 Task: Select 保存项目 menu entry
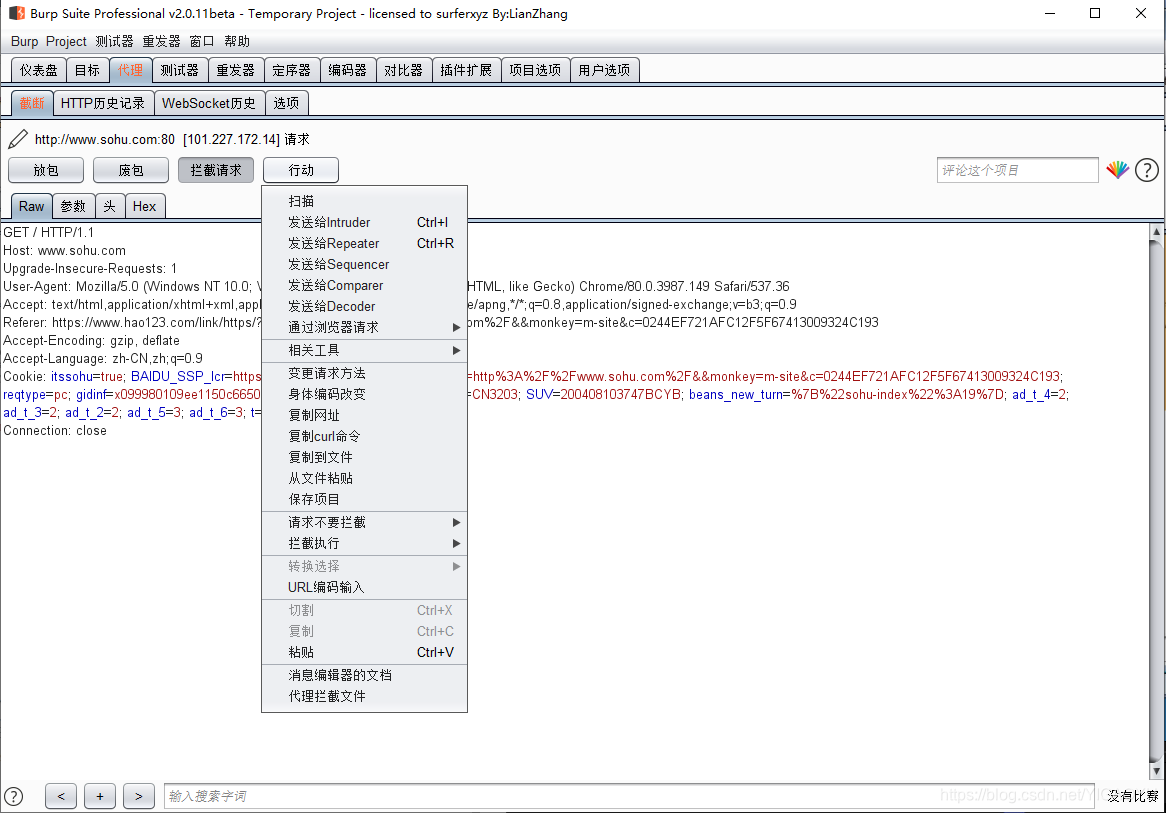click(364, 499)
